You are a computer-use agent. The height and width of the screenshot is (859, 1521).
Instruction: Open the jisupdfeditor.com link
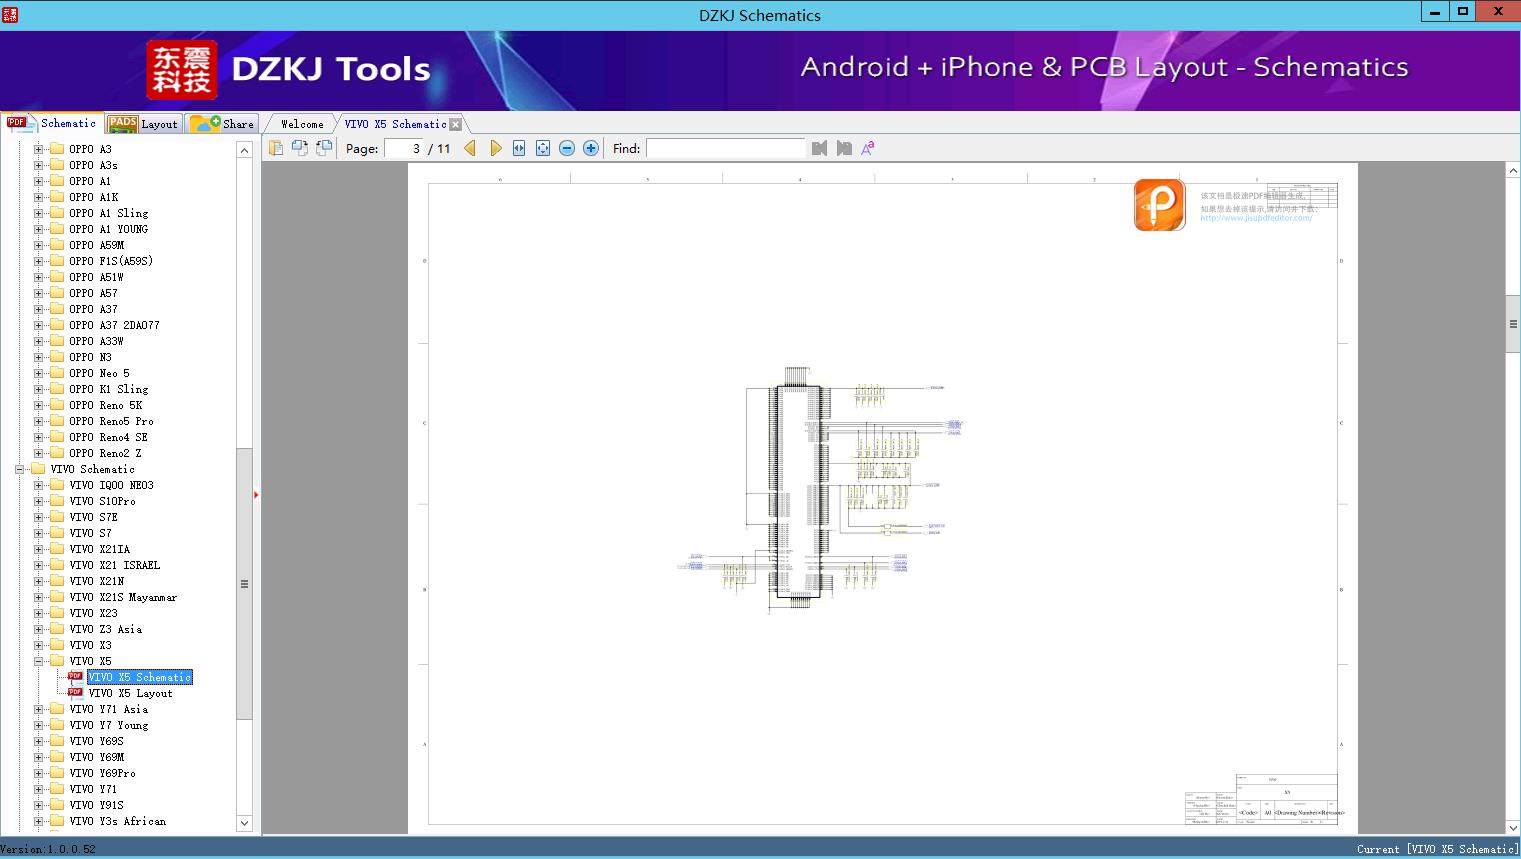1256,218
